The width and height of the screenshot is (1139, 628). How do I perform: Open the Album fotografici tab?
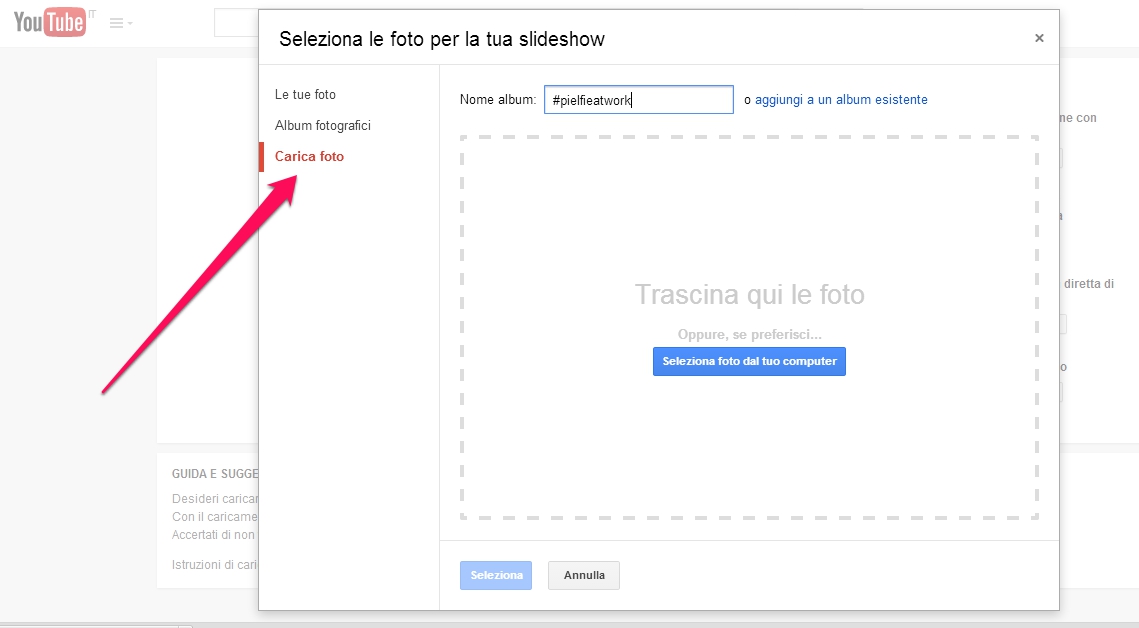(323, 126)
